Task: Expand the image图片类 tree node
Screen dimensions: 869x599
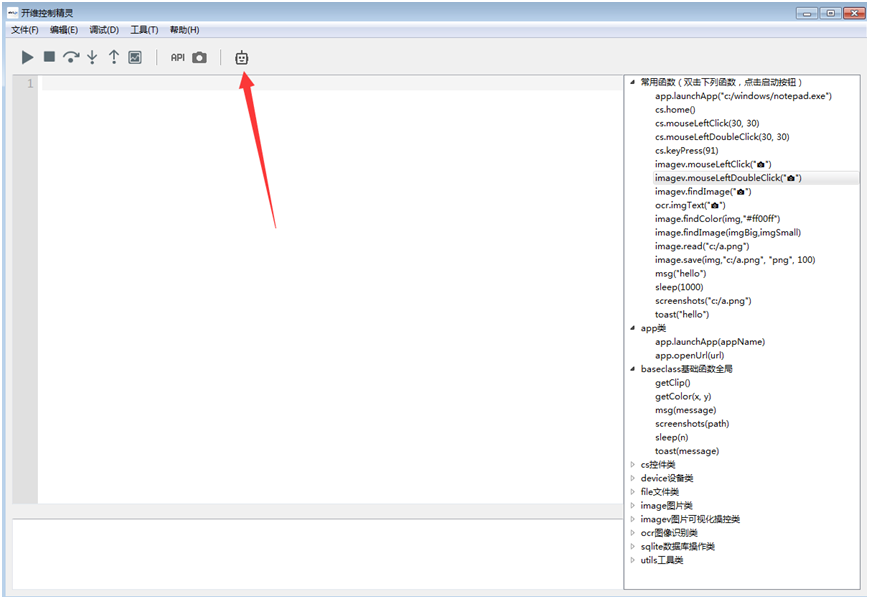Action: 632,505
